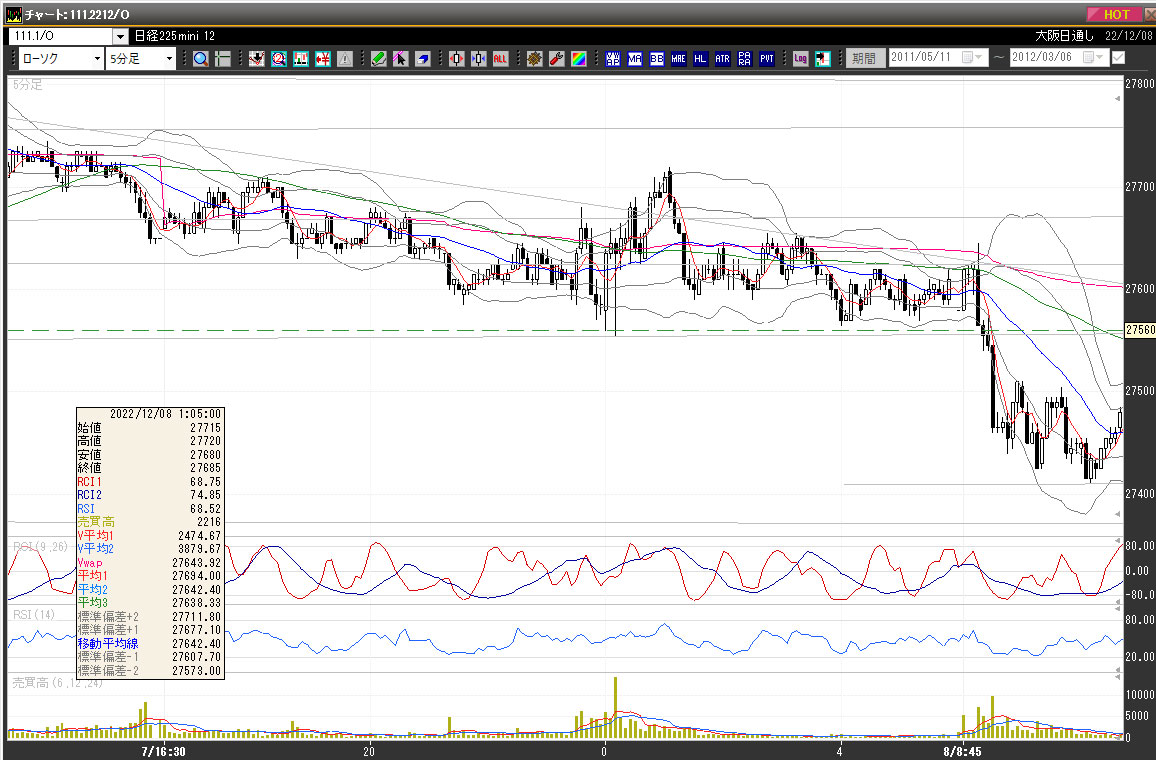
Task: Toggle the PVT pivot indicator
Action: [x=767, y=58]
